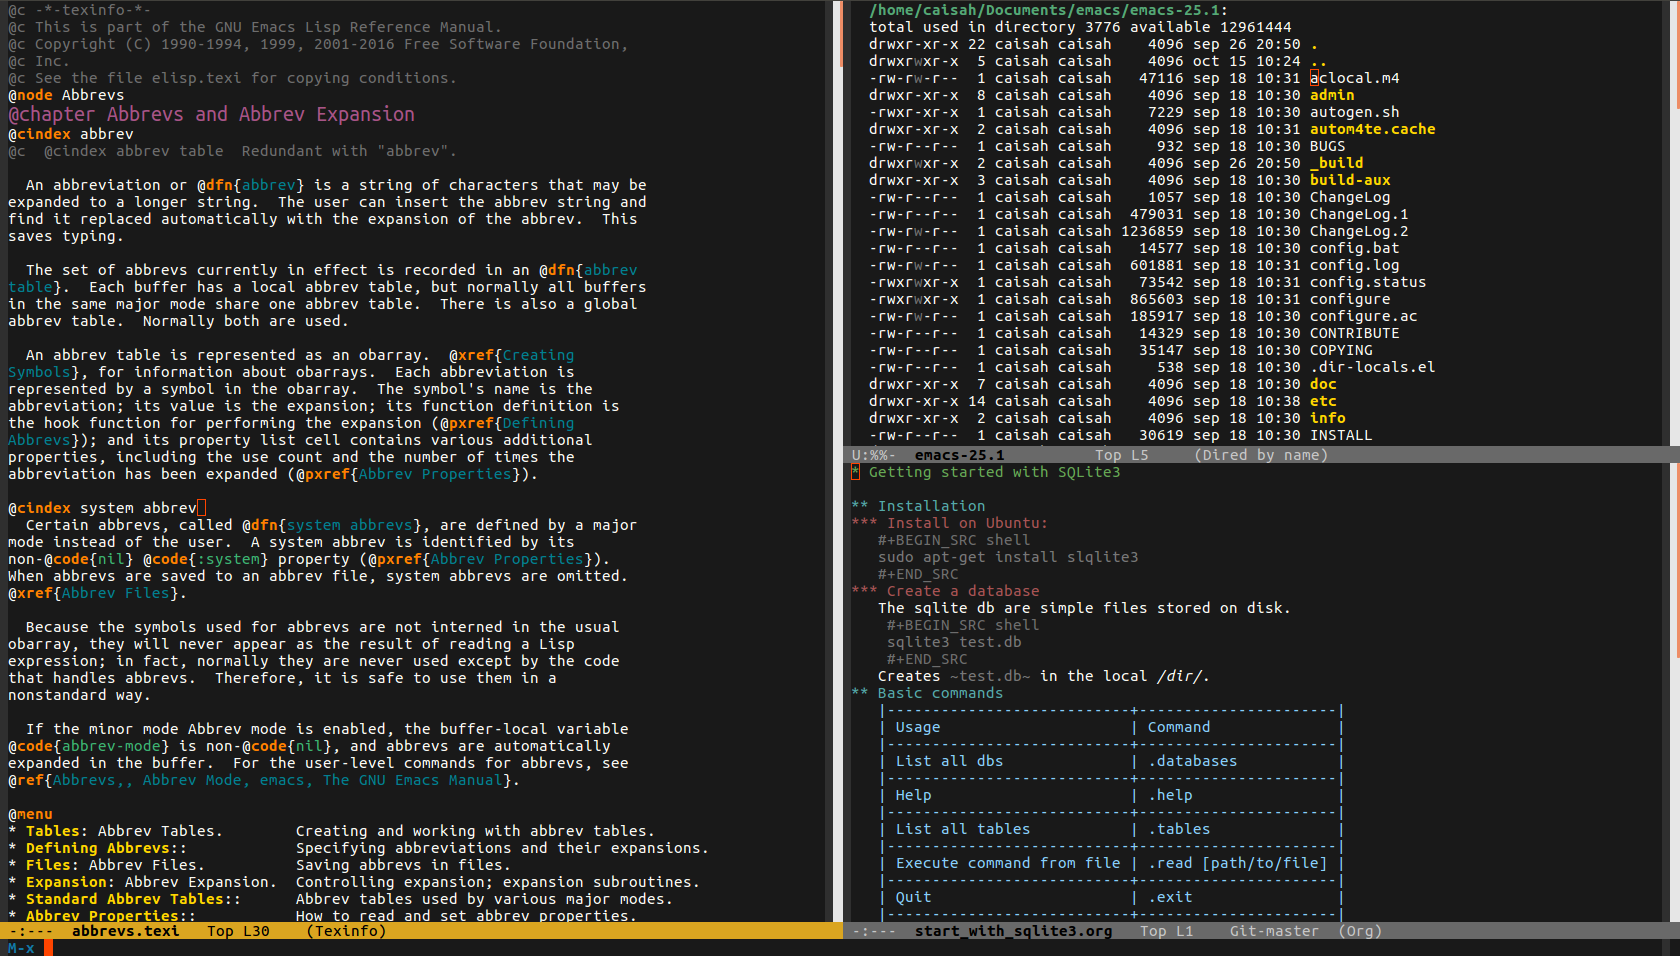Open the doc directory entry
The width and height of the screenshot is (1680, 956).
(1323, 384)
